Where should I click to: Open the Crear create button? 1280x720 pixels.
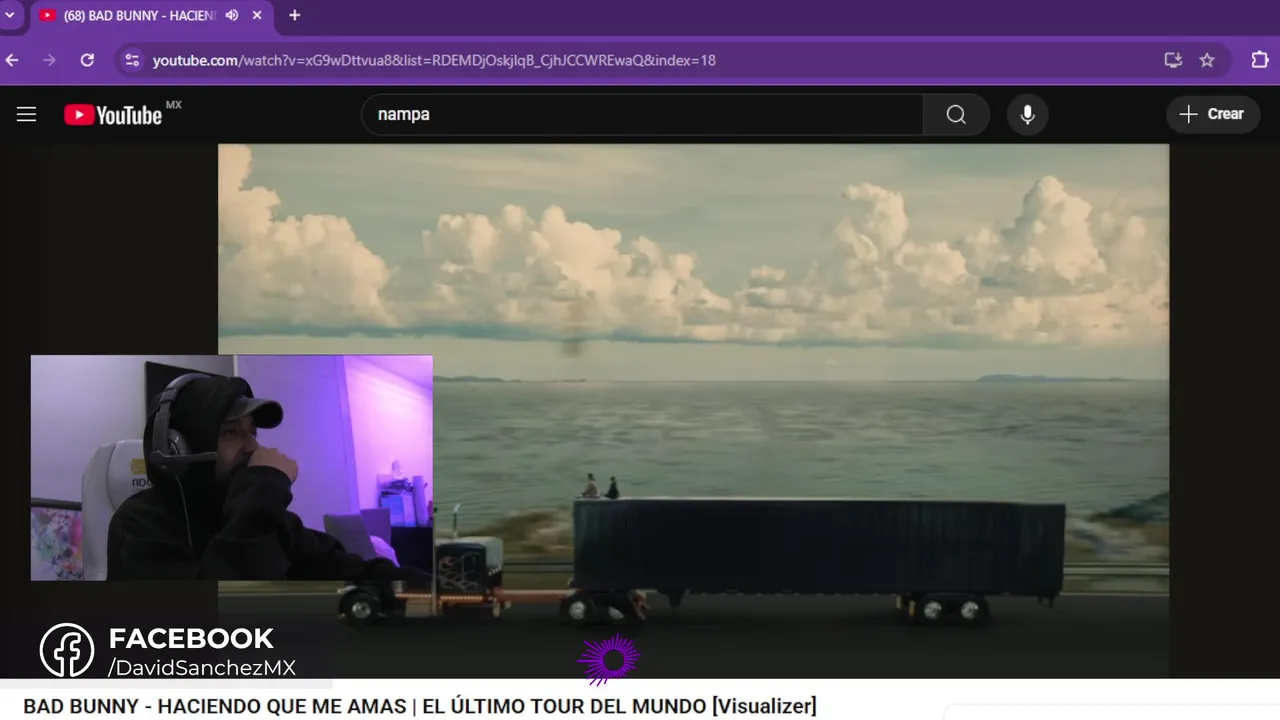pos(1211,114)
